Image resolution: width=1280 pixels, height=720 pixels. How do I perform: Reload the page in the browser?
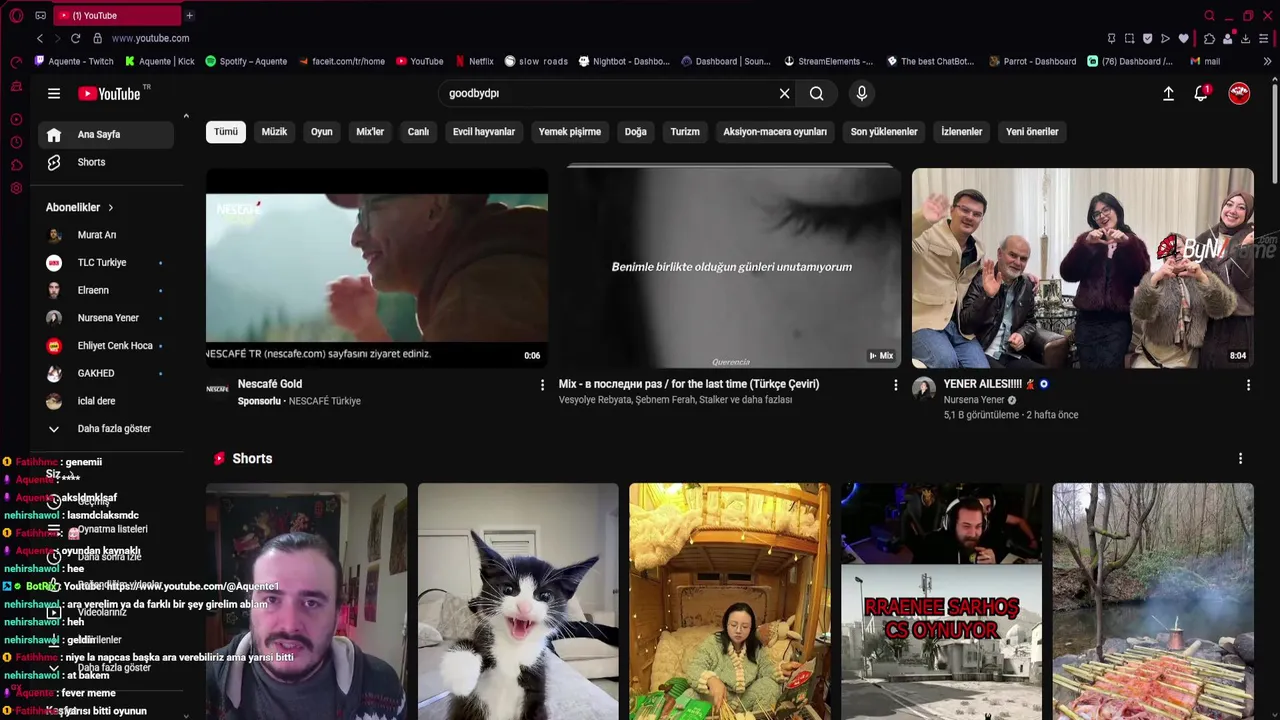click(75, 38)
